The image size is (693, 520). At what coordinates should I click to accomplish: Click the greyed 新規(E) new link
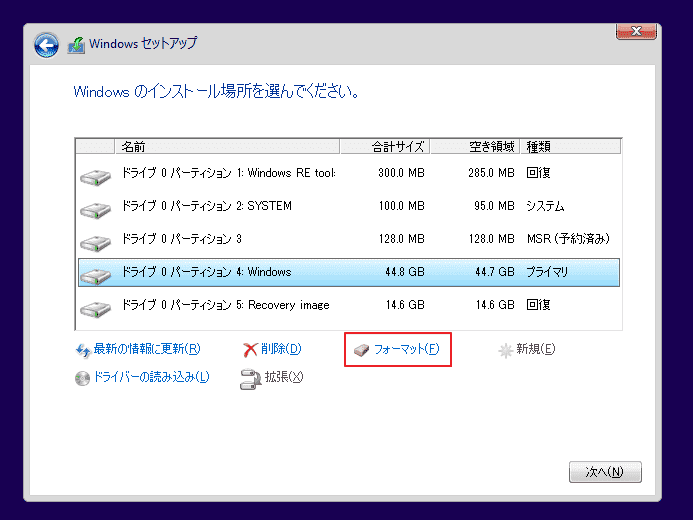pos(536,349)
